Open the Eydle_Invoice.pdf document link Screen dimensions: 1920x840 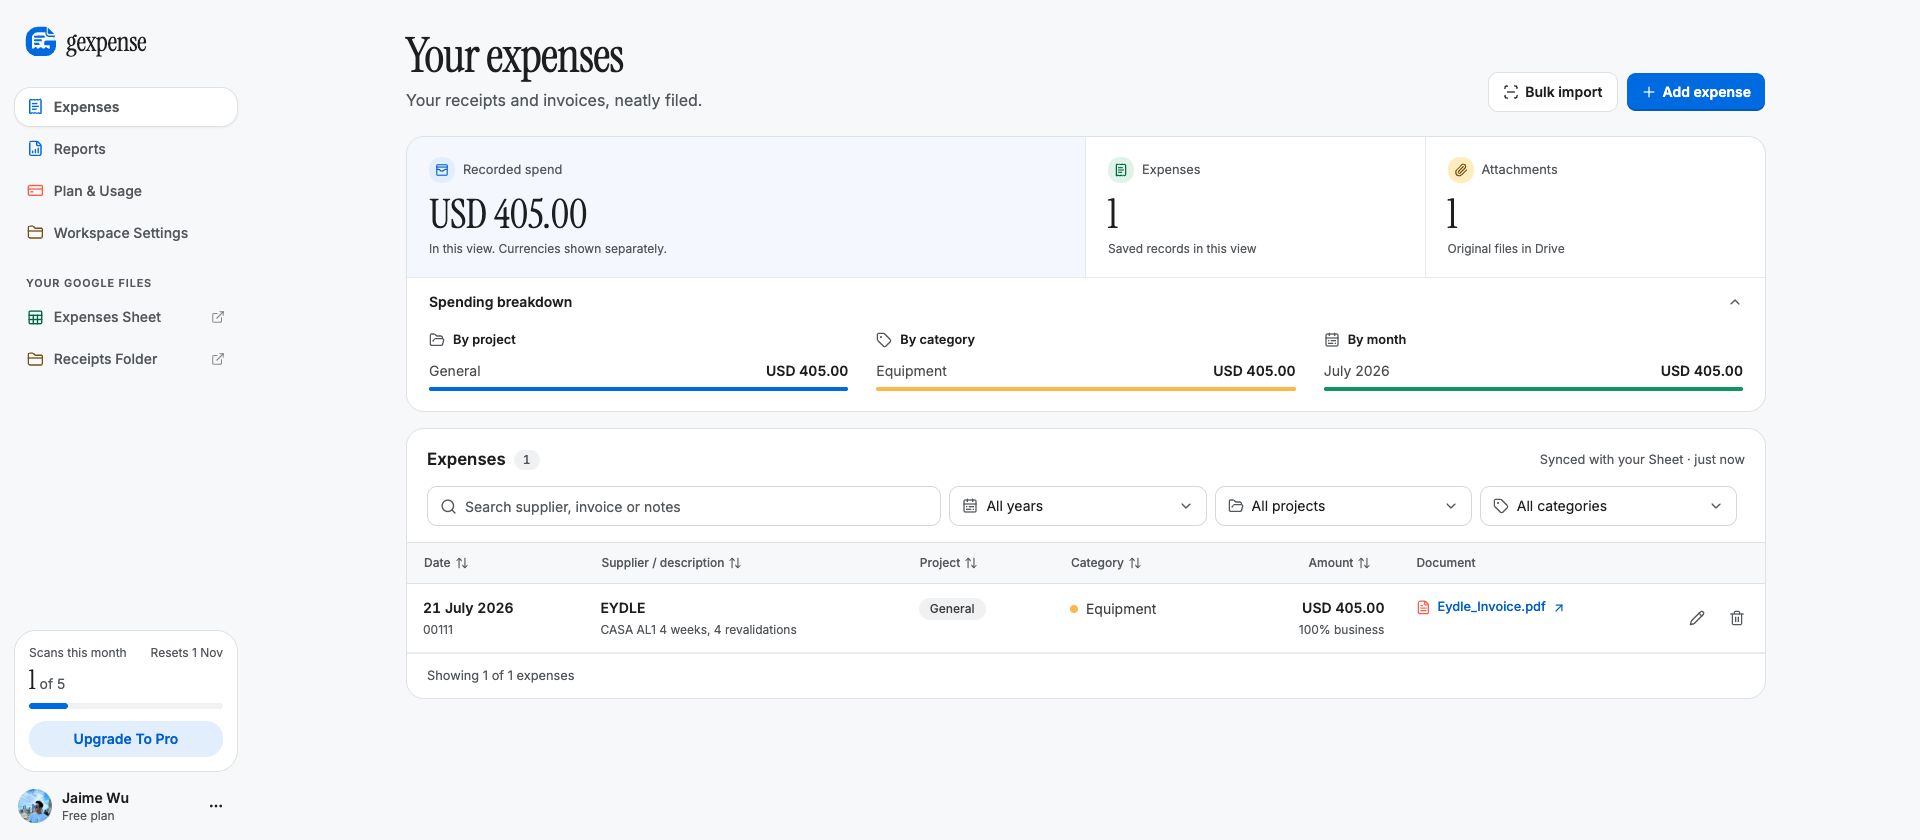(1491, 607)
